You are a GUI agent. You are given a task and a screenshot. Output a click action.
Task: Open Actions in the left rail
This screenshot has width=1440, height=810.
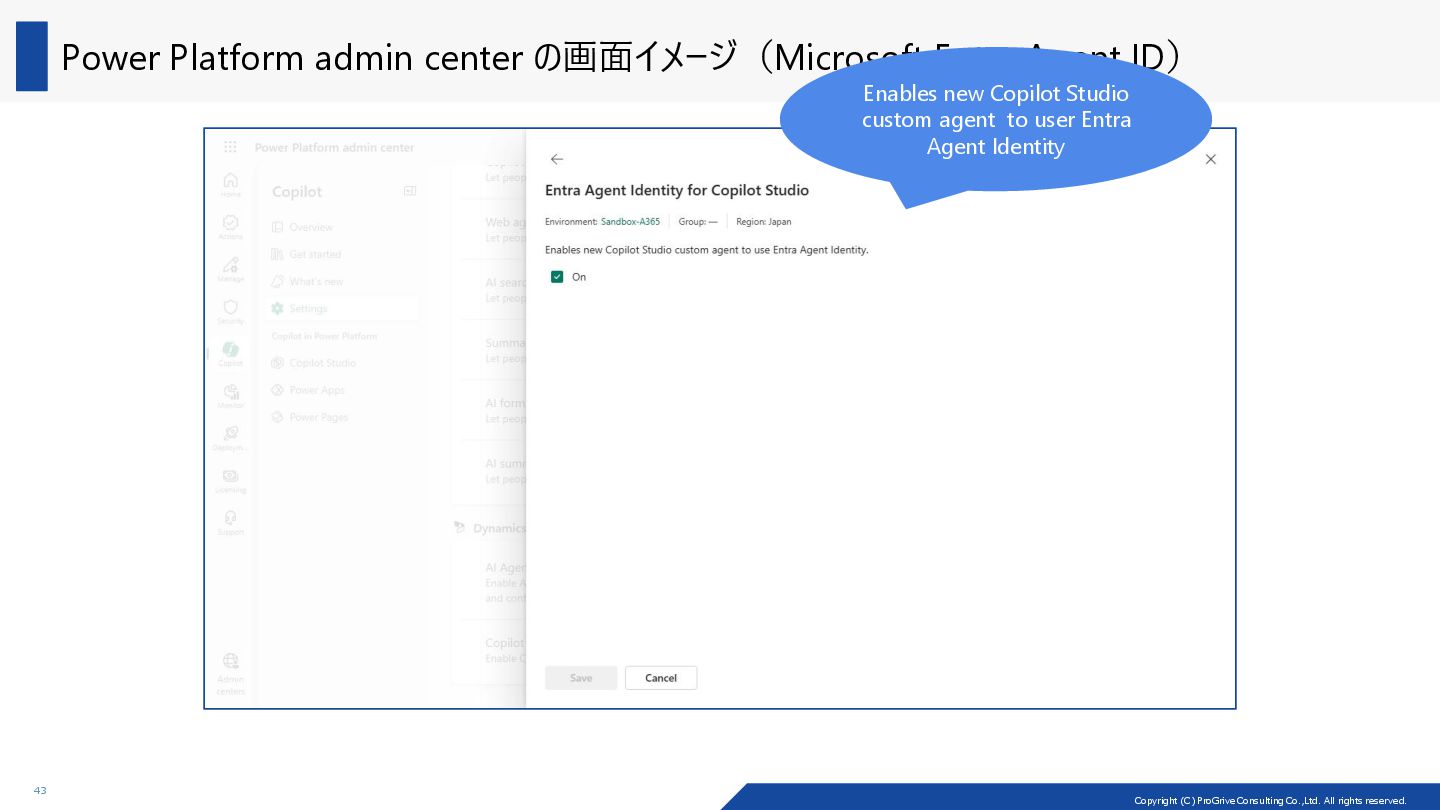(230, 226)
